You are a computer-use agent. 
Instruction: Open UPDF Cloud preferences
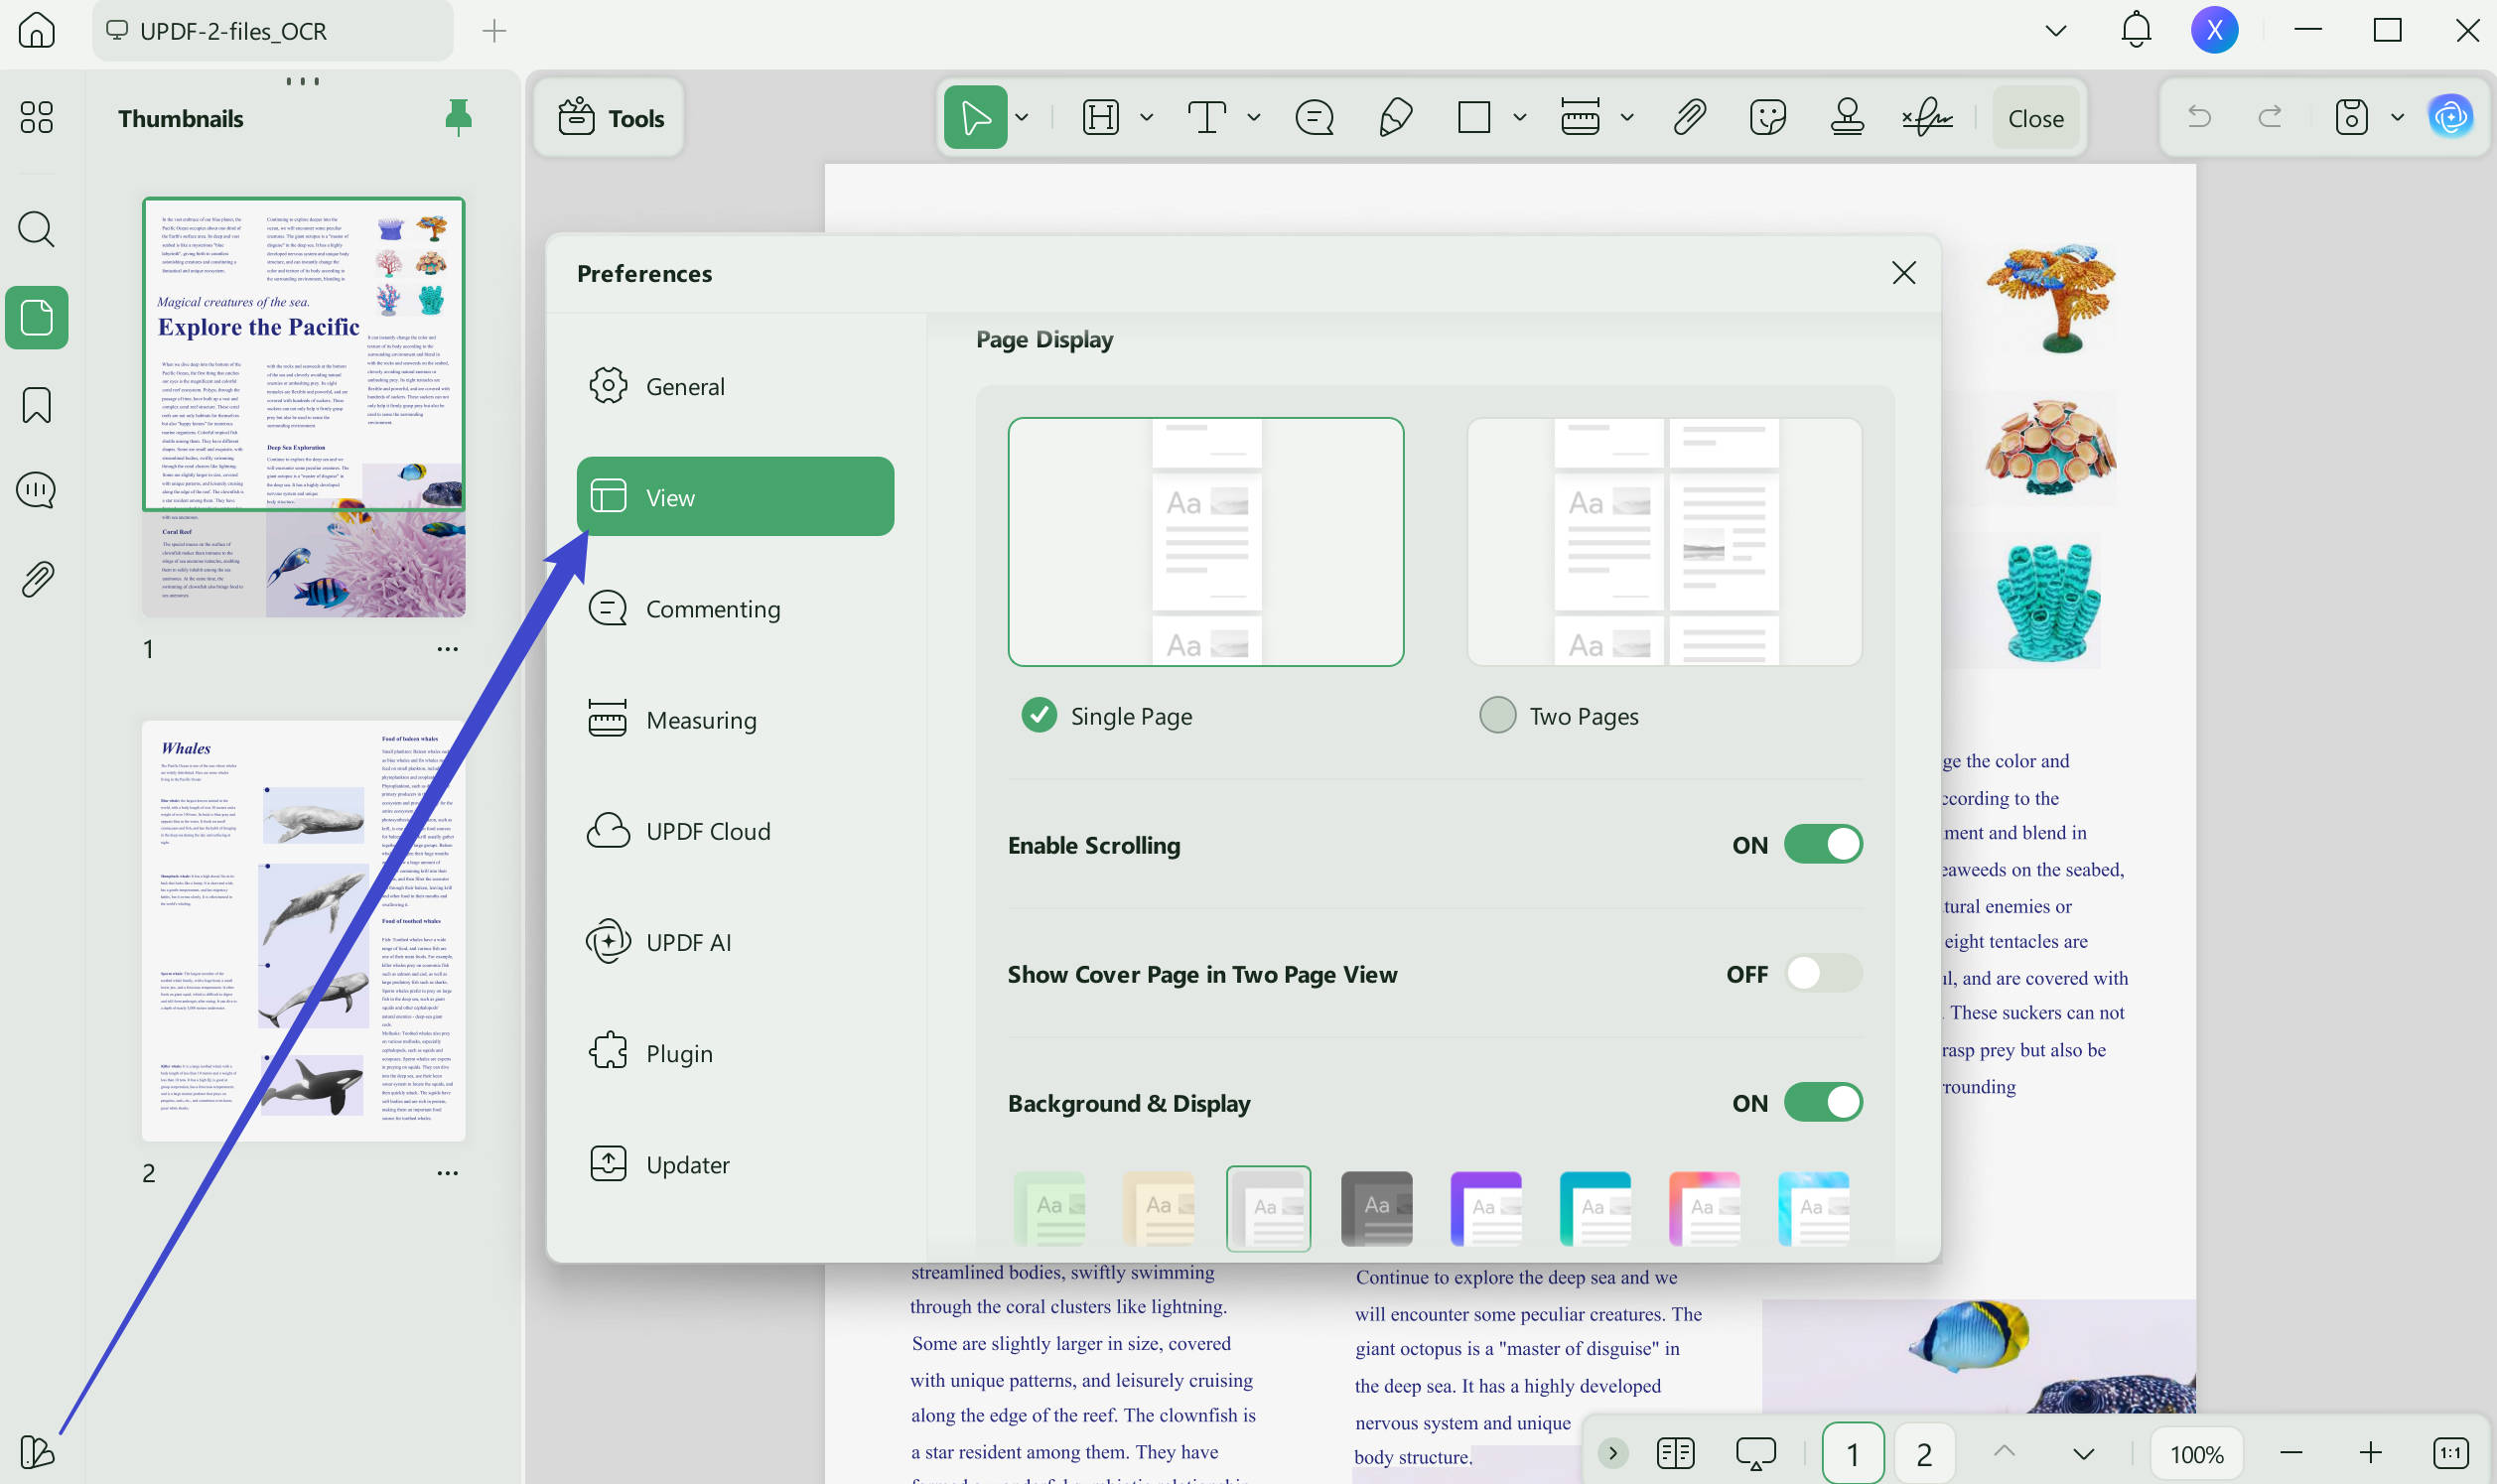coord(735,830)
